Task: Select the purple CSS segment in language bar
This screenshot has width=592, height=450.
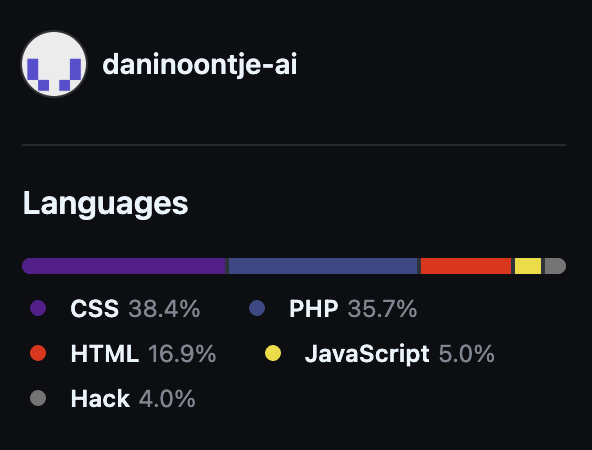Action: [123, 266]
